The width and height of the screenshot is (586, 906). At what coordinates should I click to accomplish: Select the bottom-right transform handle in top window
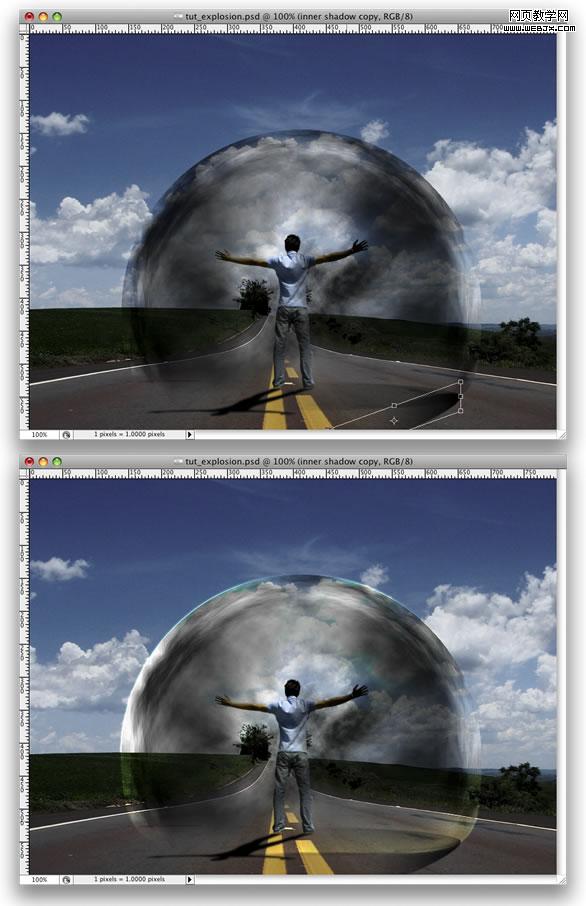[x=461, y=411]
